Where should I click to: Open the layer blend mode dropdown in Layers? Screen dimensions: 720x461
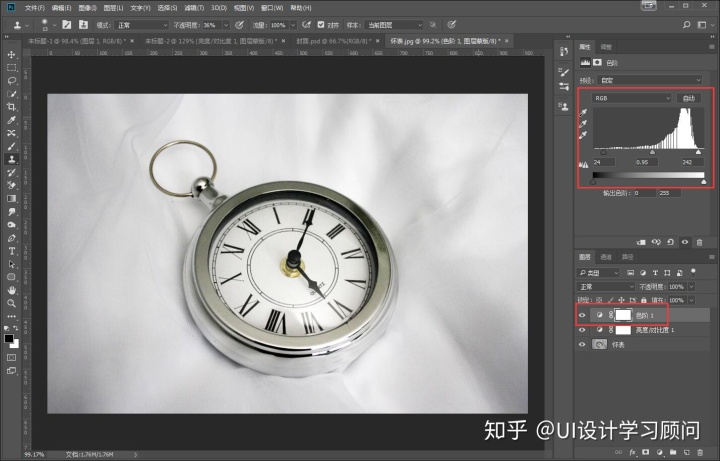[x=605, y=287]
